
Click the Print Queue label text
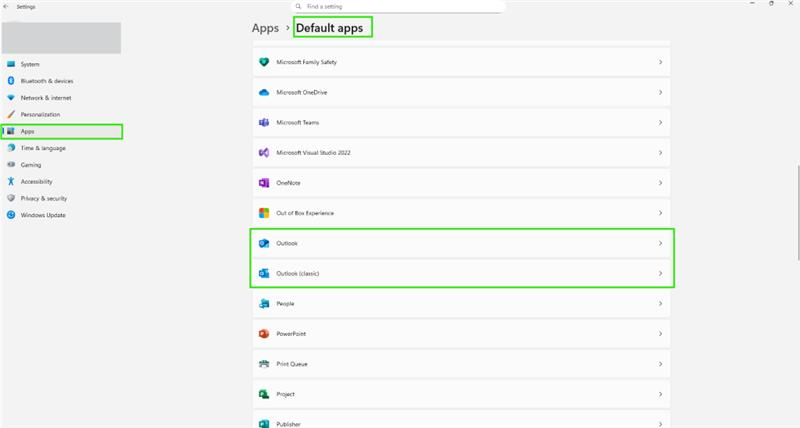292,364
